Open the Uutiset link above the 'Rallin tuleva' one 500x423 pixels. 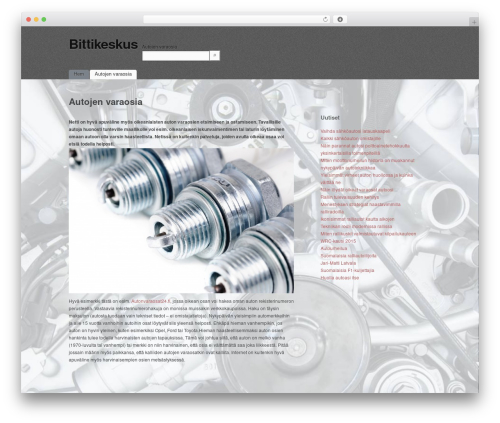[357, 190]
